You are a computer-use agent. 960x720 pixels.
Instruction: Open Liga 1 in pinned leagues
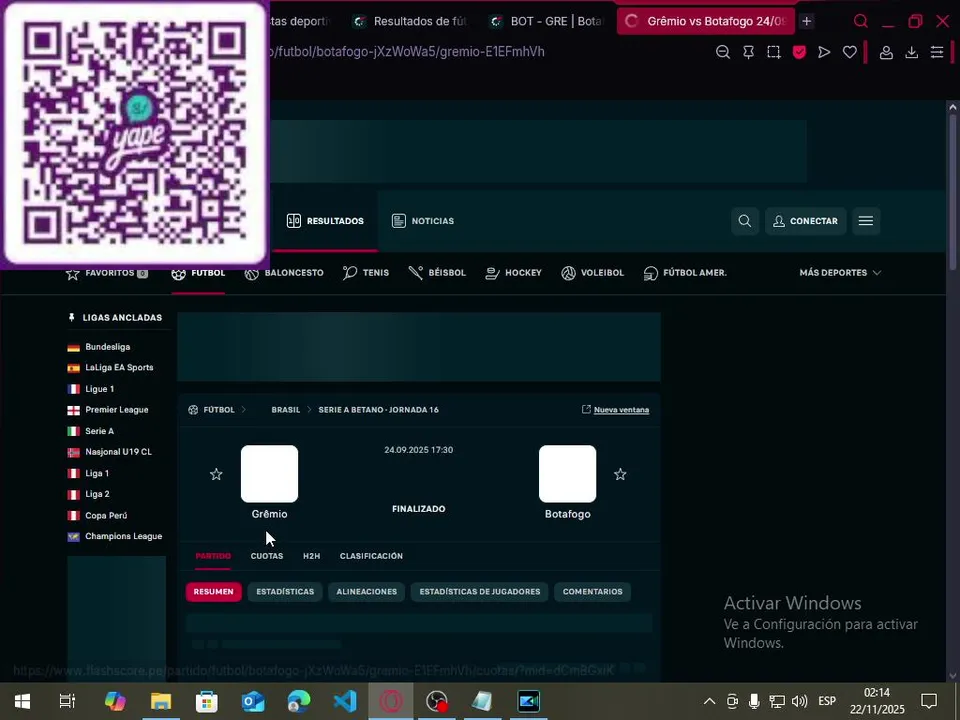[x=88, y=474]
